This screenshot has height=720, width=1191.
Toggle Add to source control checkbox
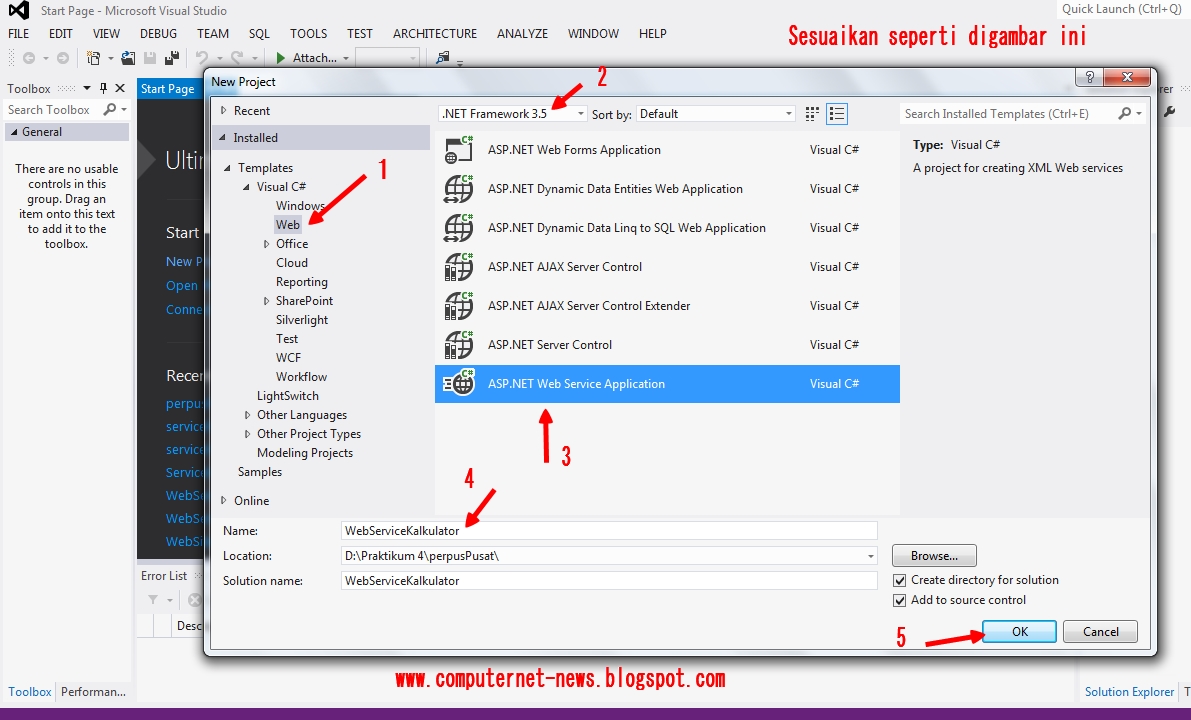tap(900, 600)
